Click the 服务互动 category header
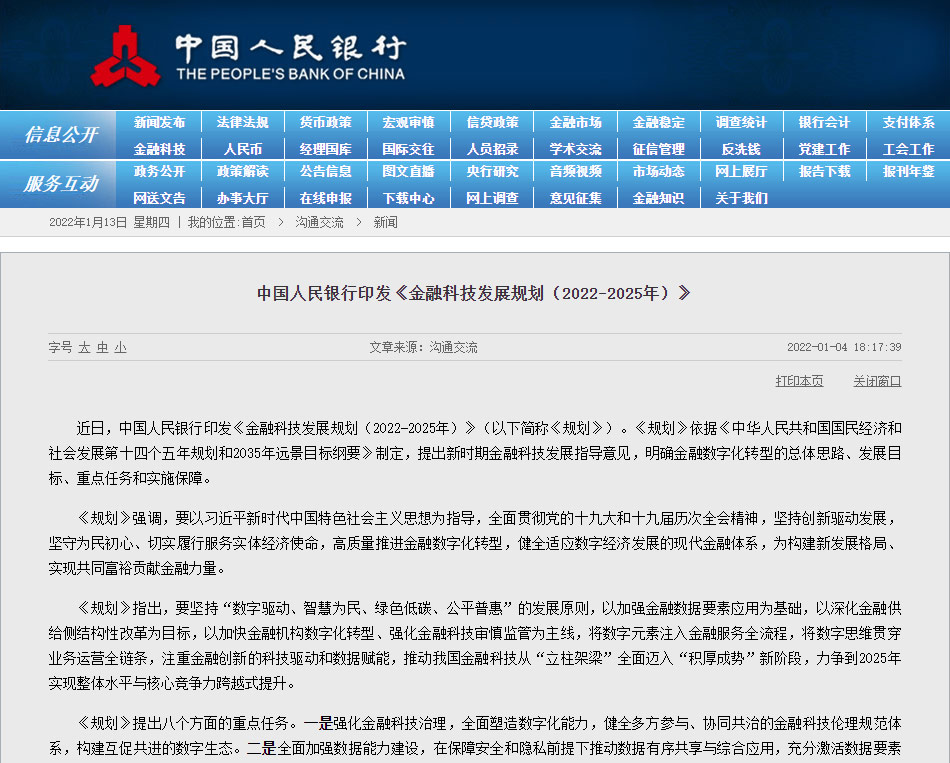The height and width of the screenshot is (763, 950). tap(61, 184)
